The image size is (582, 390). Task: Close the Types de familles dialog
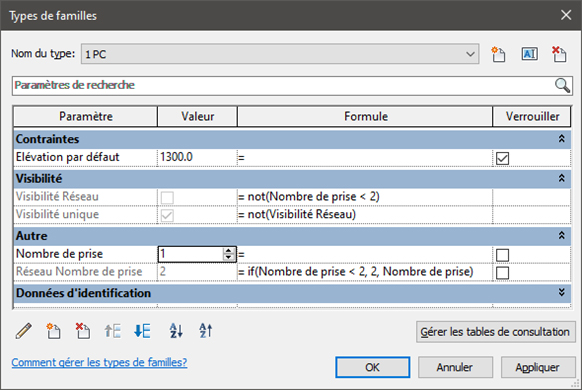click(566, 15)
